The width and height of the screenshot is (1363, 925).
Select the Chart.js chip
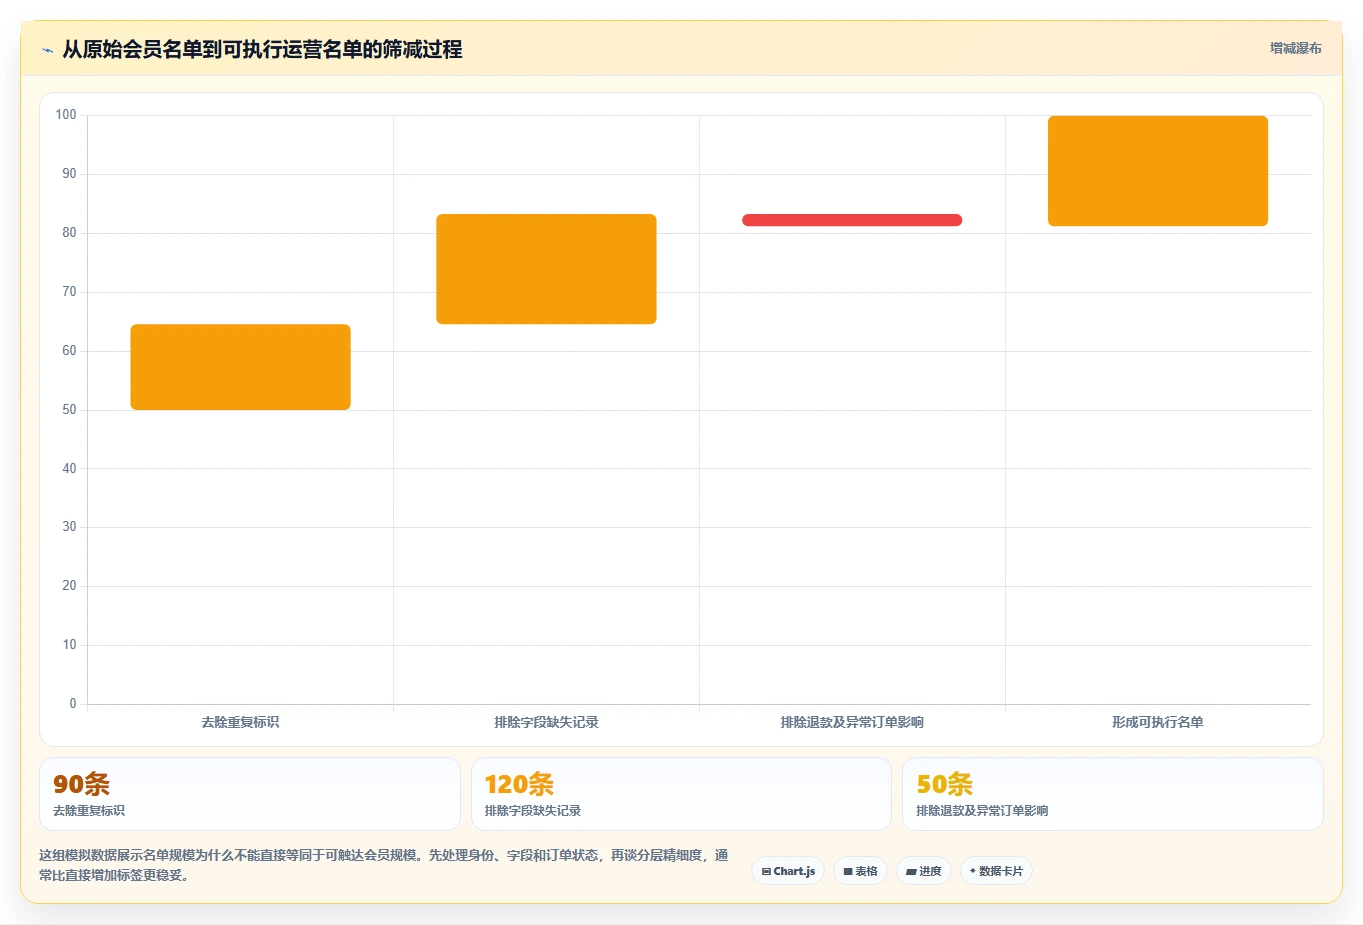click(788, 871)
